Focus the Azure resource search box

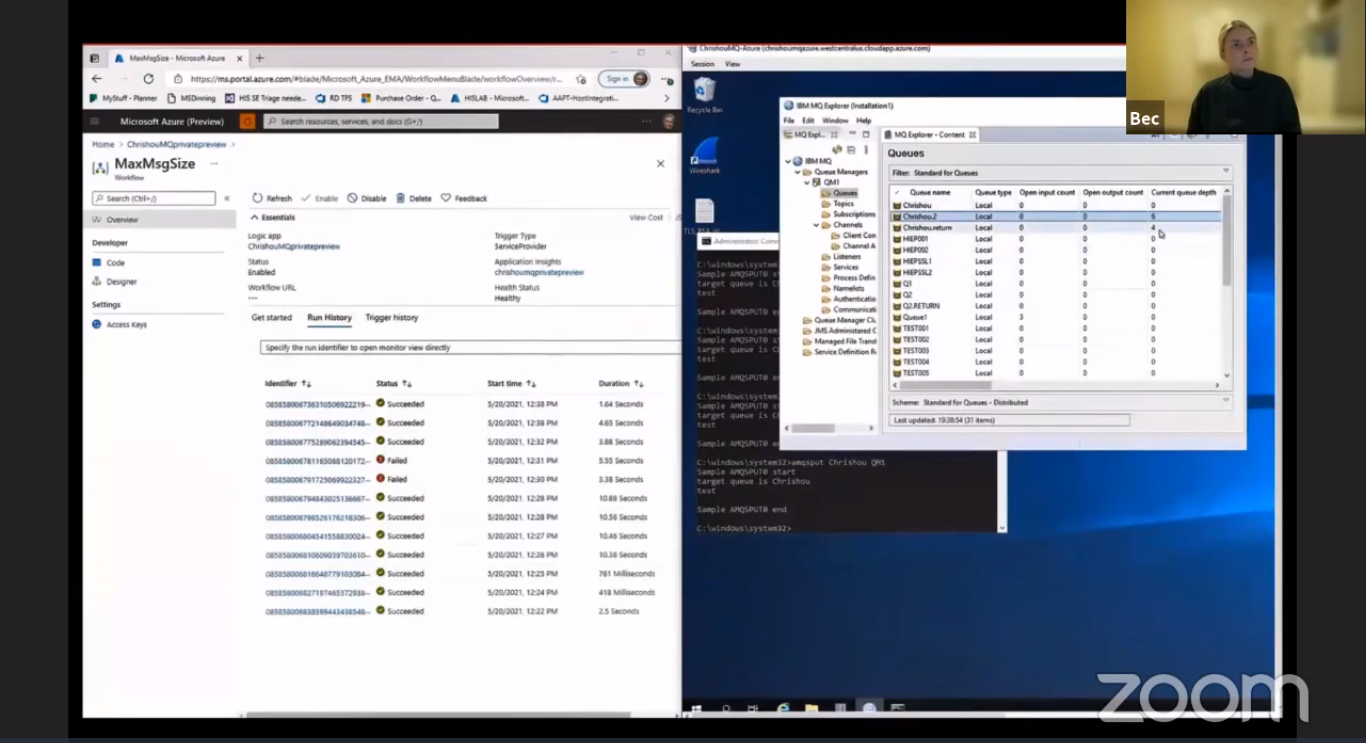point(381,121)
